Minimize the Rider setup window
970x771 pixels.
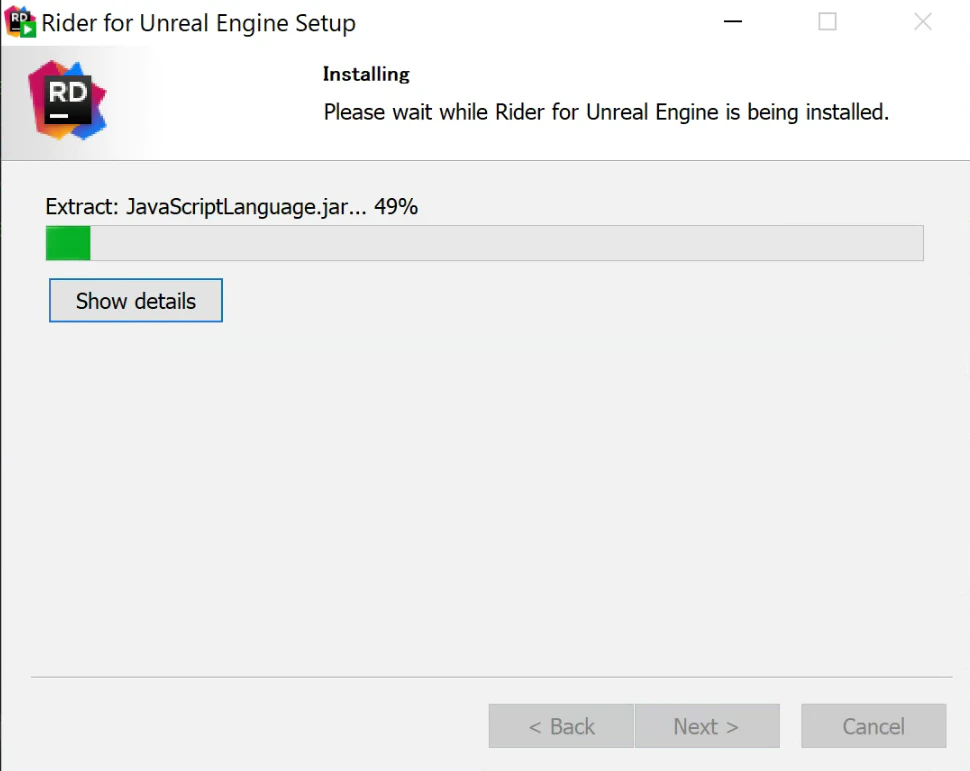click(732, 22)
